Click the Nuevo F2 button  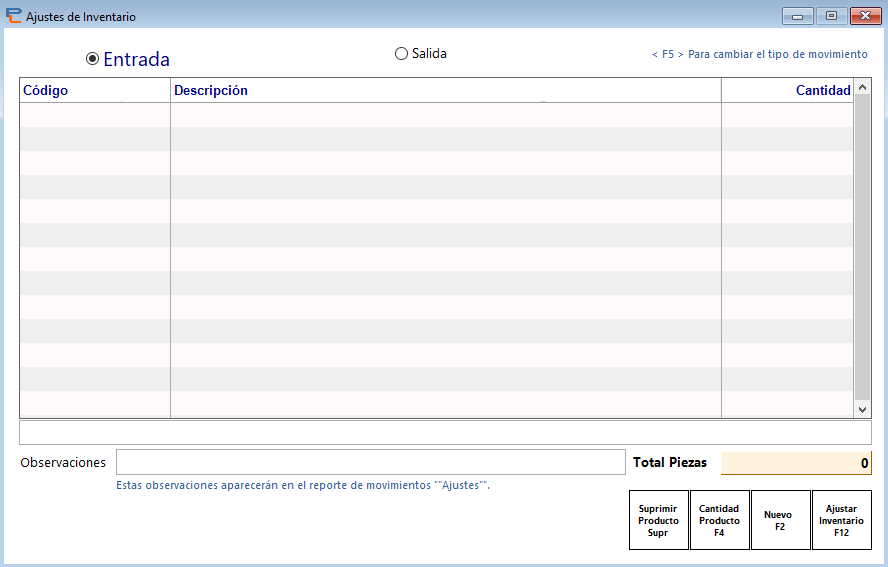[780, 520]
